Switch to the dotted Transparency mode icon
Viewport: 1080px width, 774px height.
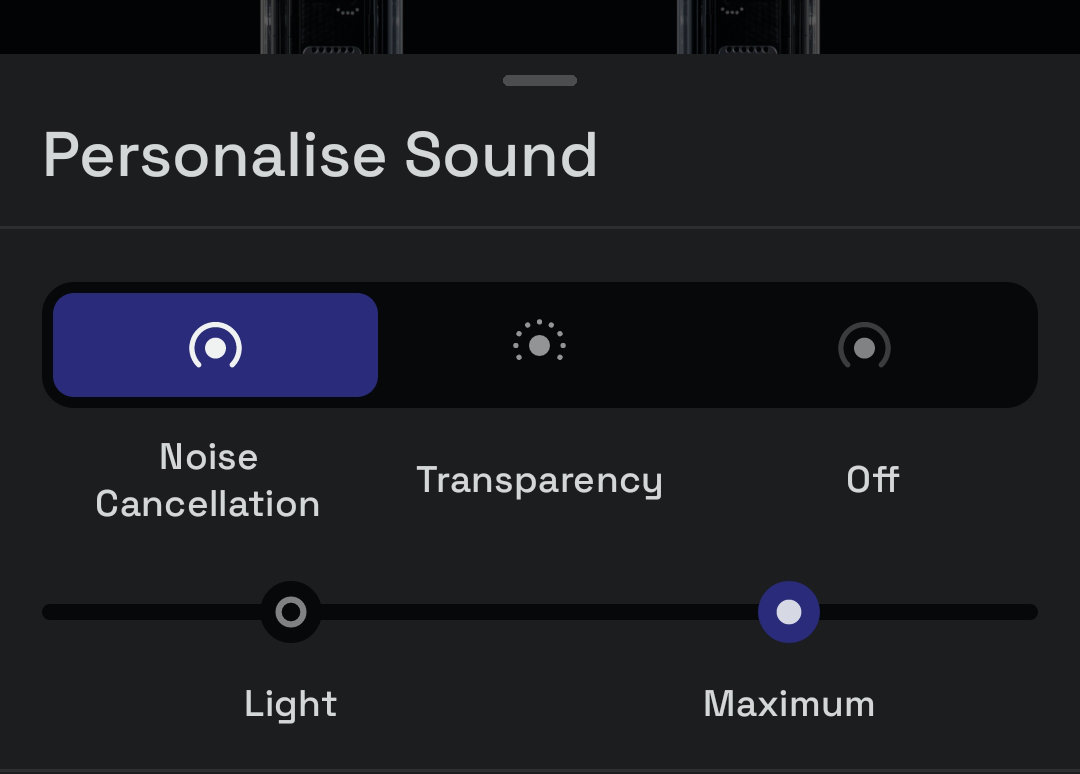pyautogui.click(x=539, y=341)
